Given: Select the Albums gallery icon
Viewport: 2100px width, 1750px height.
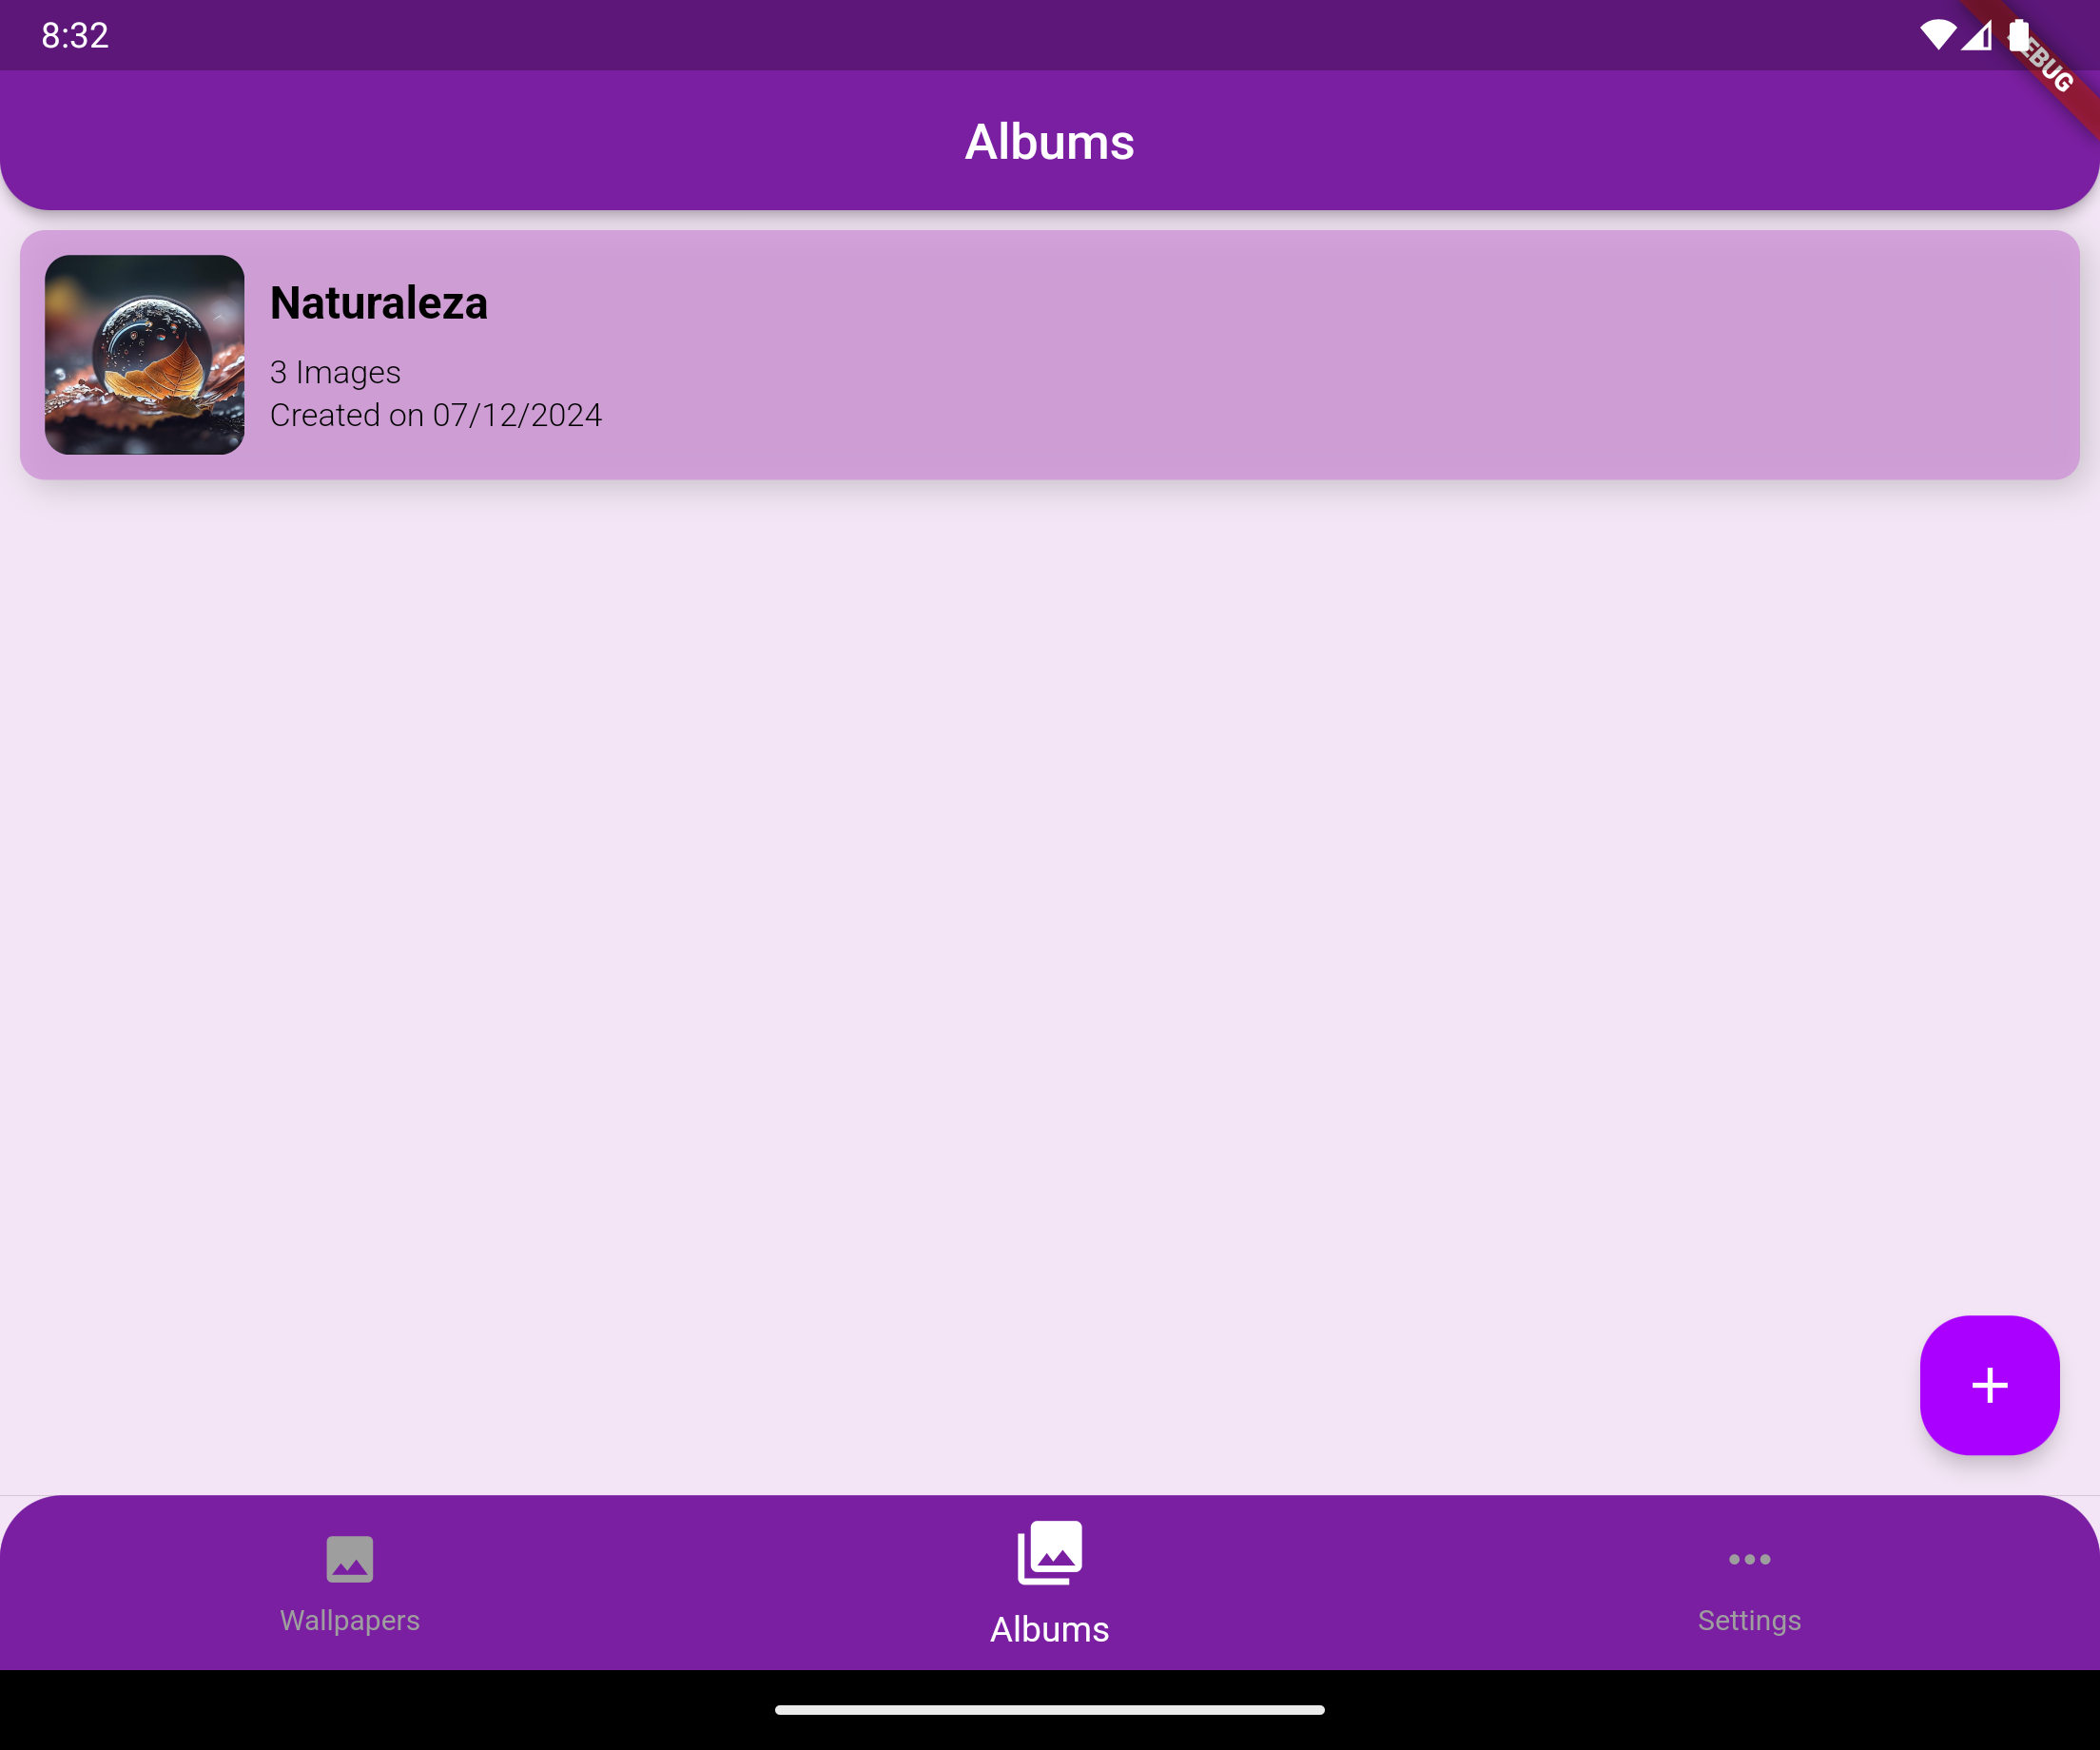Looking at the screenshot, I should [1049, 1552].
